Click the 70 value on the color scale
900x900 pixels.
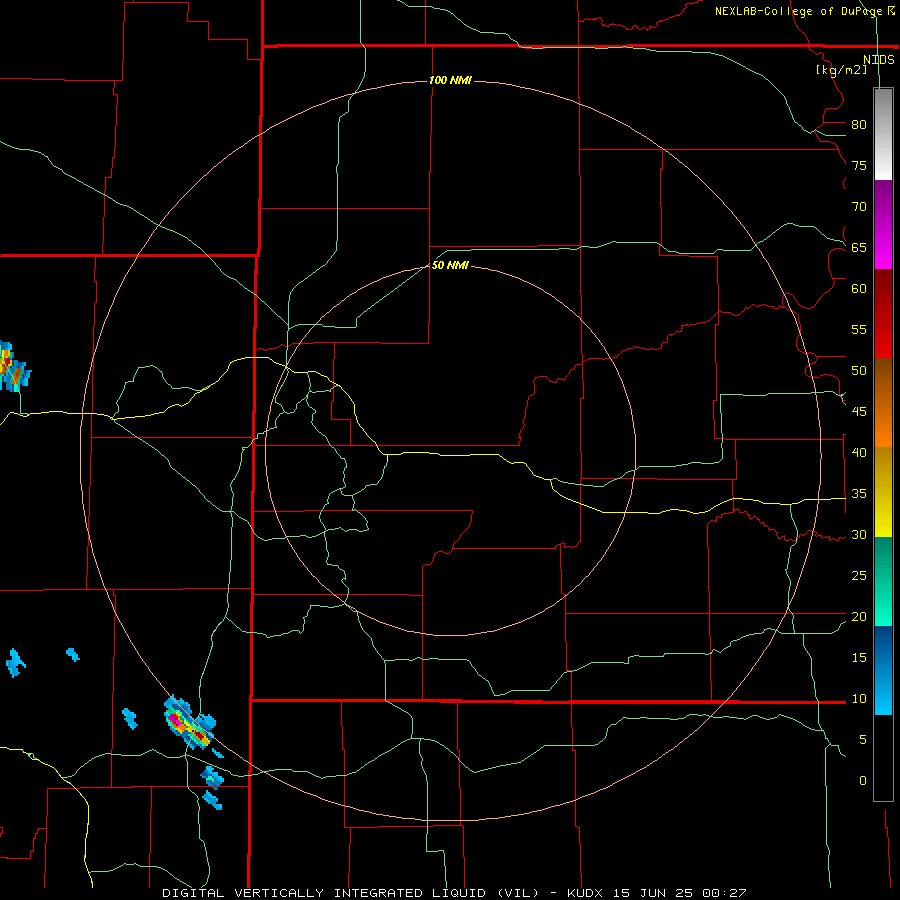(x=859, y=207)
